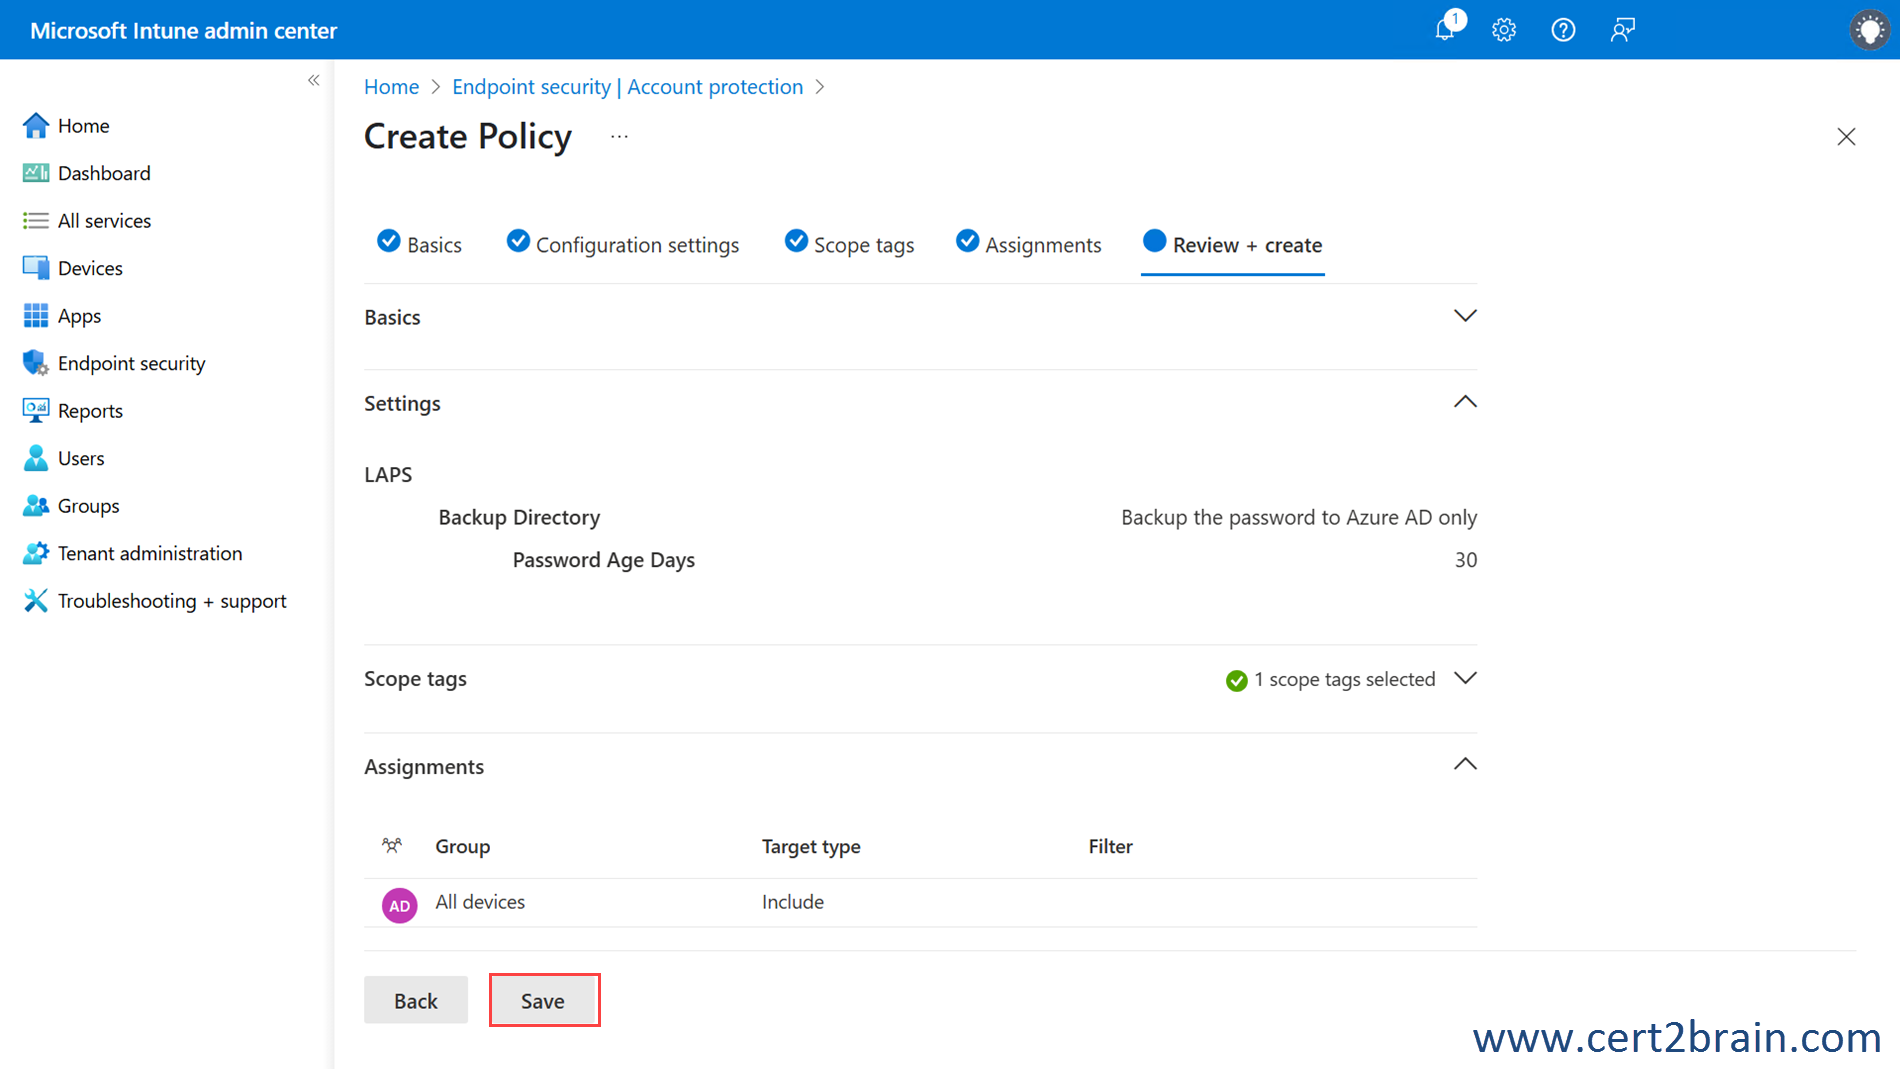Click the Password Age value 30
The height and width of the screenshot is (1069, 1900).
click(1466, 560)
